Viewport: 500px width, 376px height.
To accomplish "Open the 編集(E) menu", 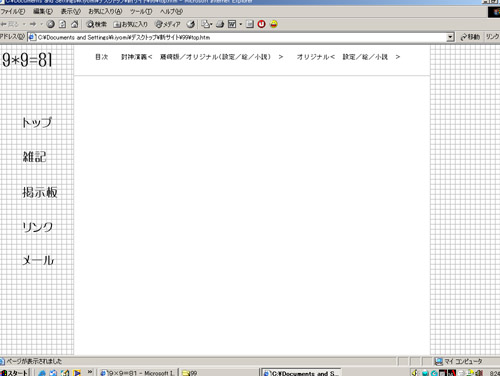I will (43, 12).
